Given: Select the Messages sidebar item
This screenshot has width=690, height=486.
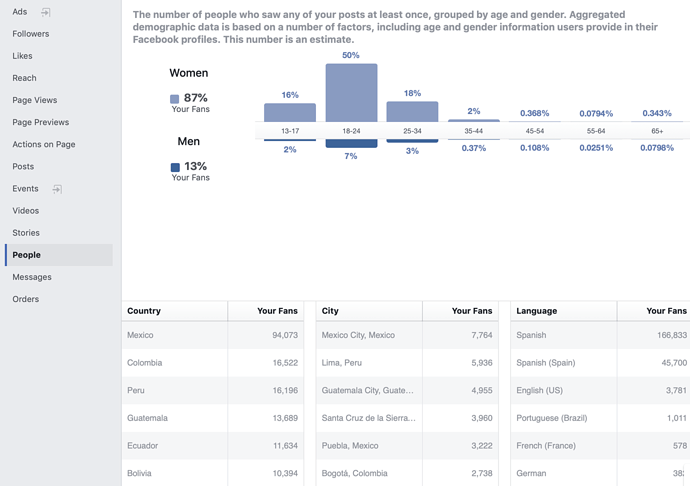Looking at the screenshot, I should tap(32, 277).
